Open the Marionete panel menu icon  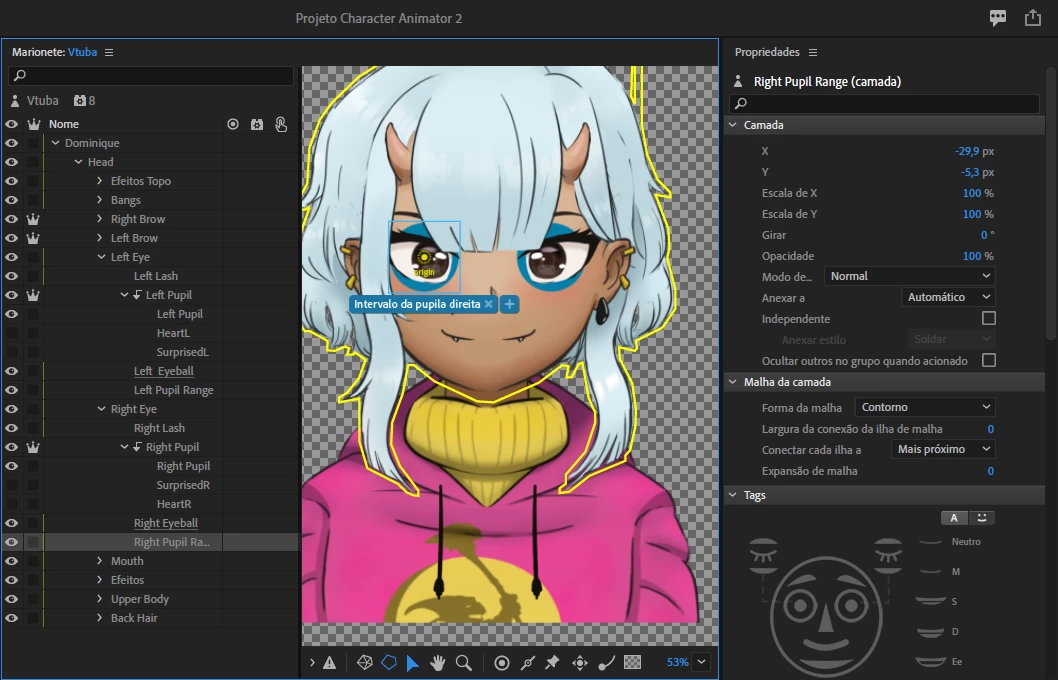pyautogui.click(x=109, y=52)
